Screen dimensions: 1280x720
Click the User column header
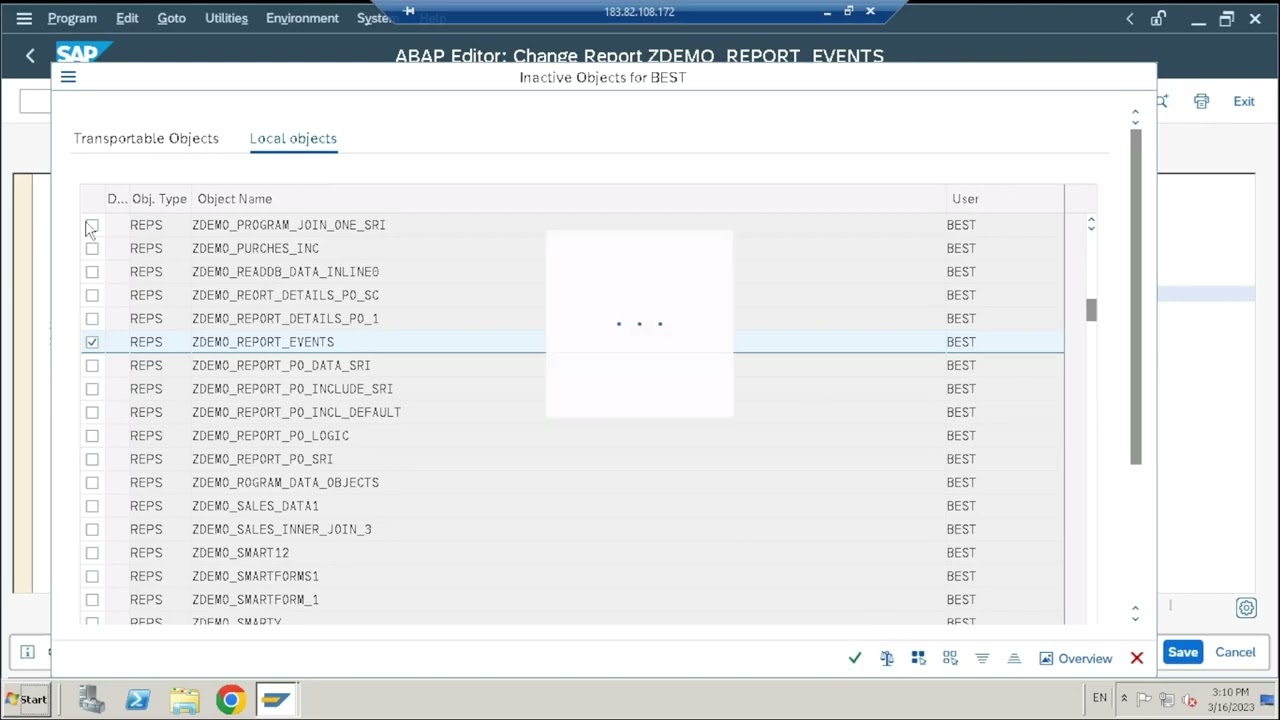[x=965, y=199]
